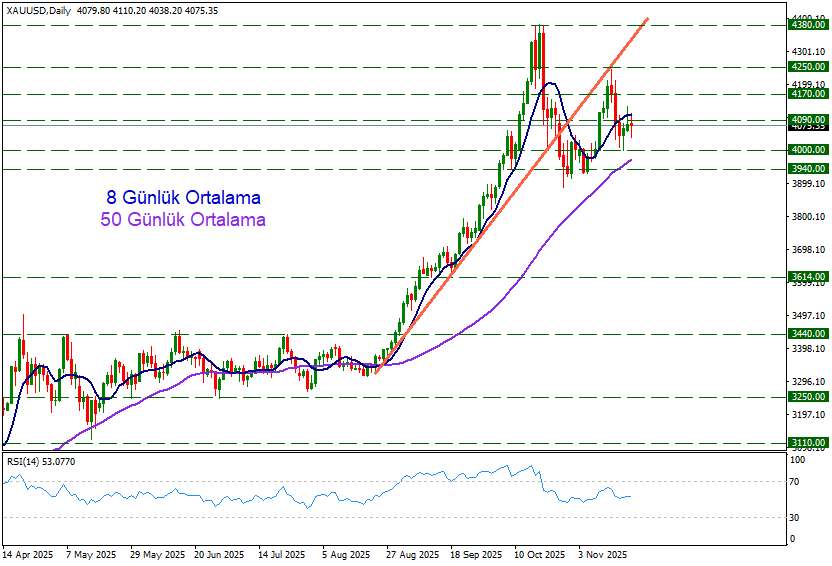Click the RSI 70 level axis label

[796, 482]
